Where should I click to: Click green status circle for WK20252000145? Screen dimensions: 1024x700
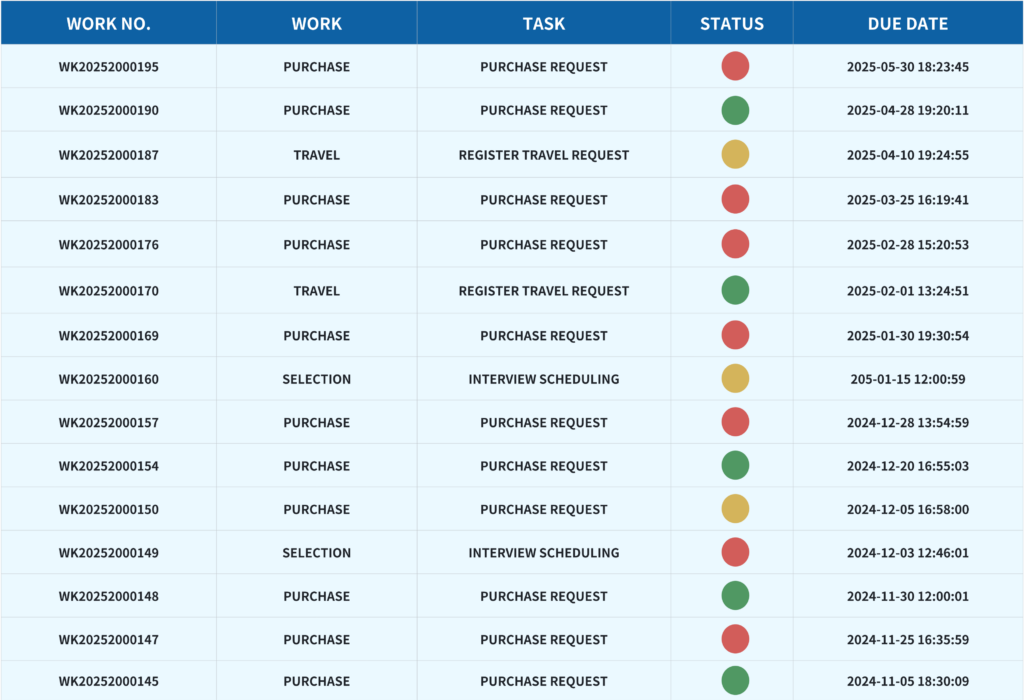735,681
